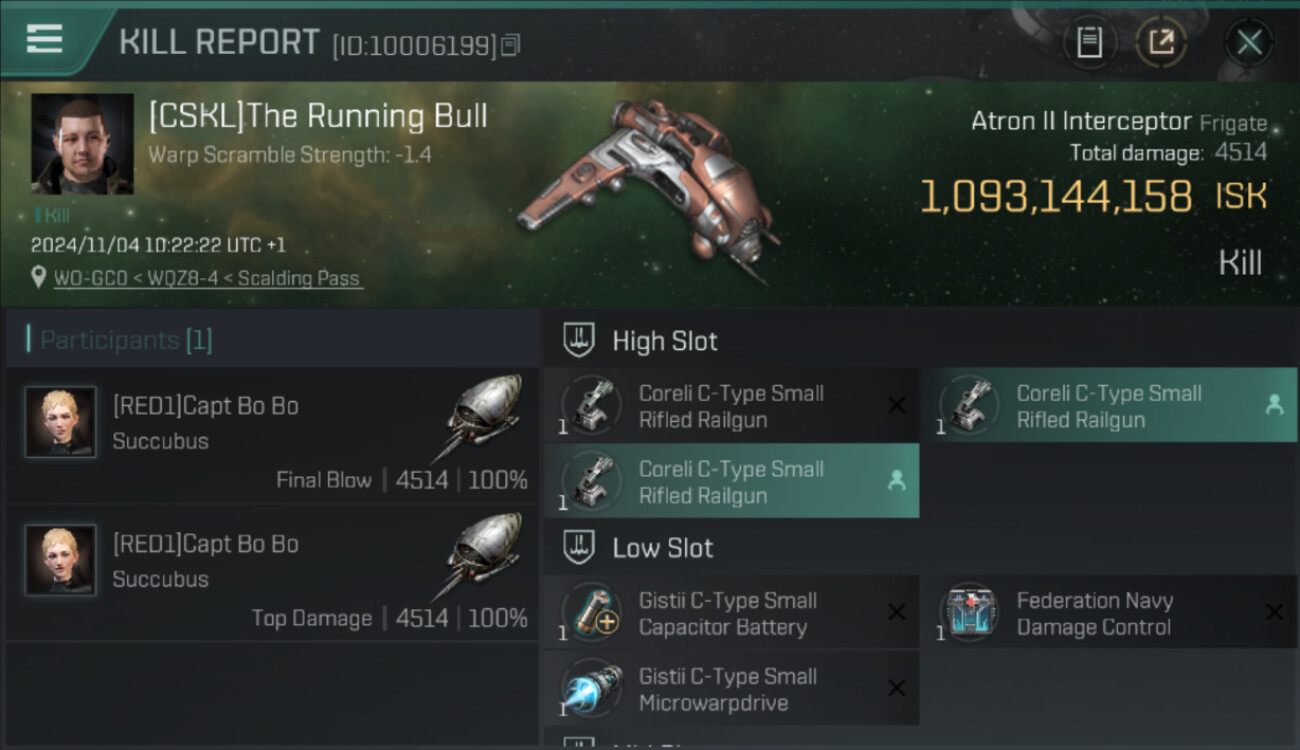Viewport: 1300px width, 750px height.
Task: Expand the Low Slot section
Action: [x=638, y=548]
